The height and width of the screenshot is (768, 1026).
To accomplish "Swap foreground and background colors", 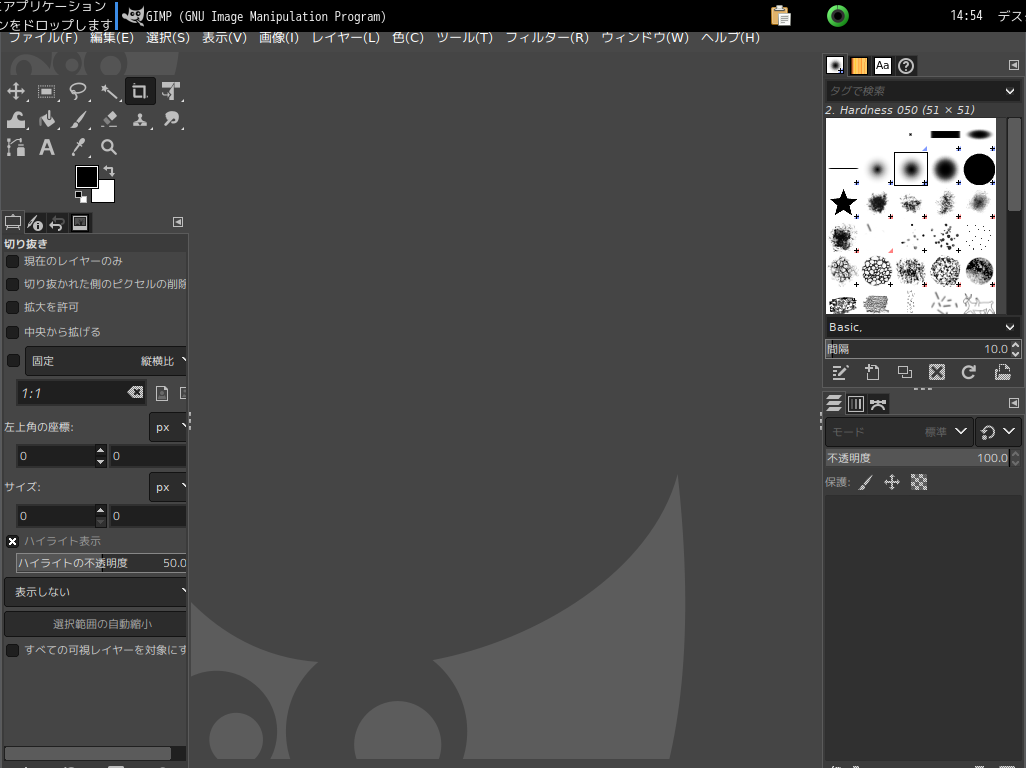I will tap(109, 171).
